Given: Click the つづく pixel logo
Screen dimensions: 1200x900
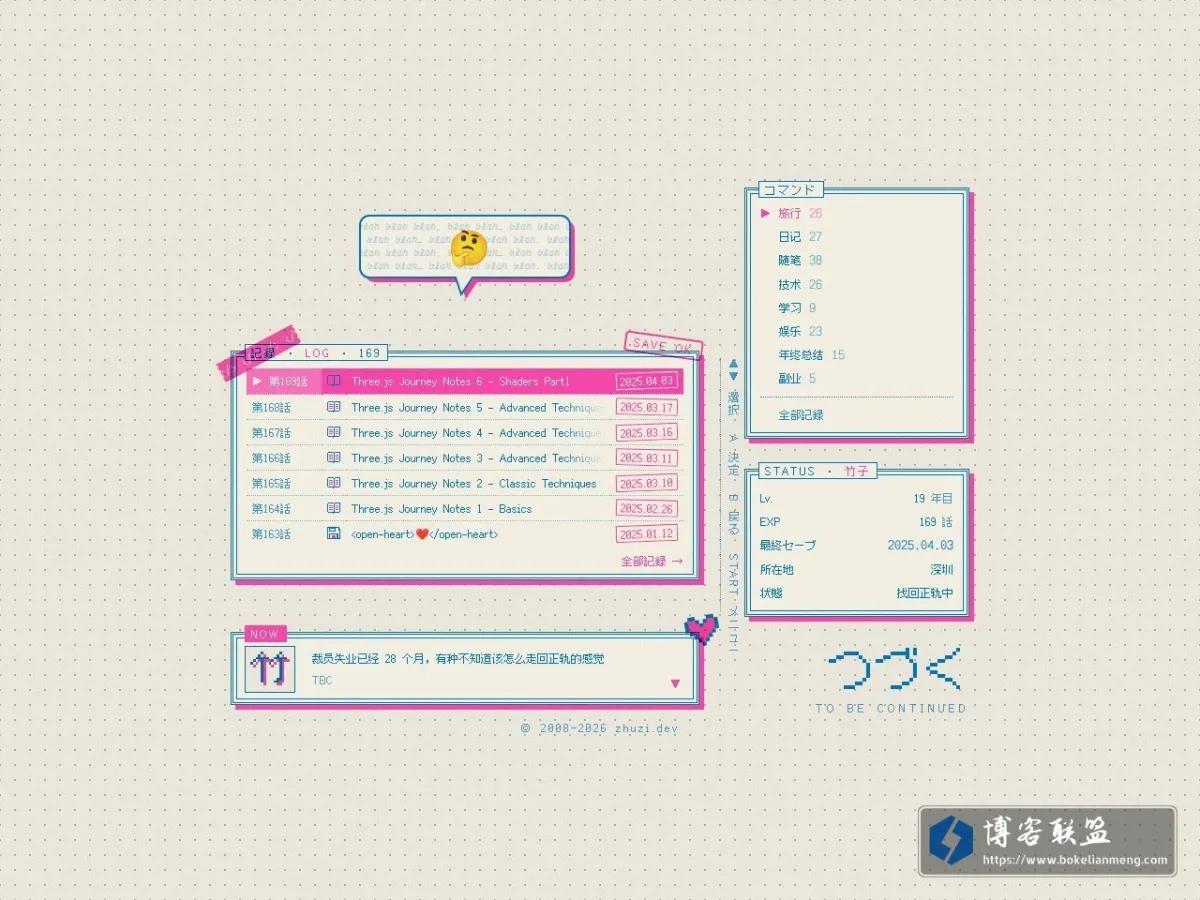Looking at the screenshot, I should 893,669.
